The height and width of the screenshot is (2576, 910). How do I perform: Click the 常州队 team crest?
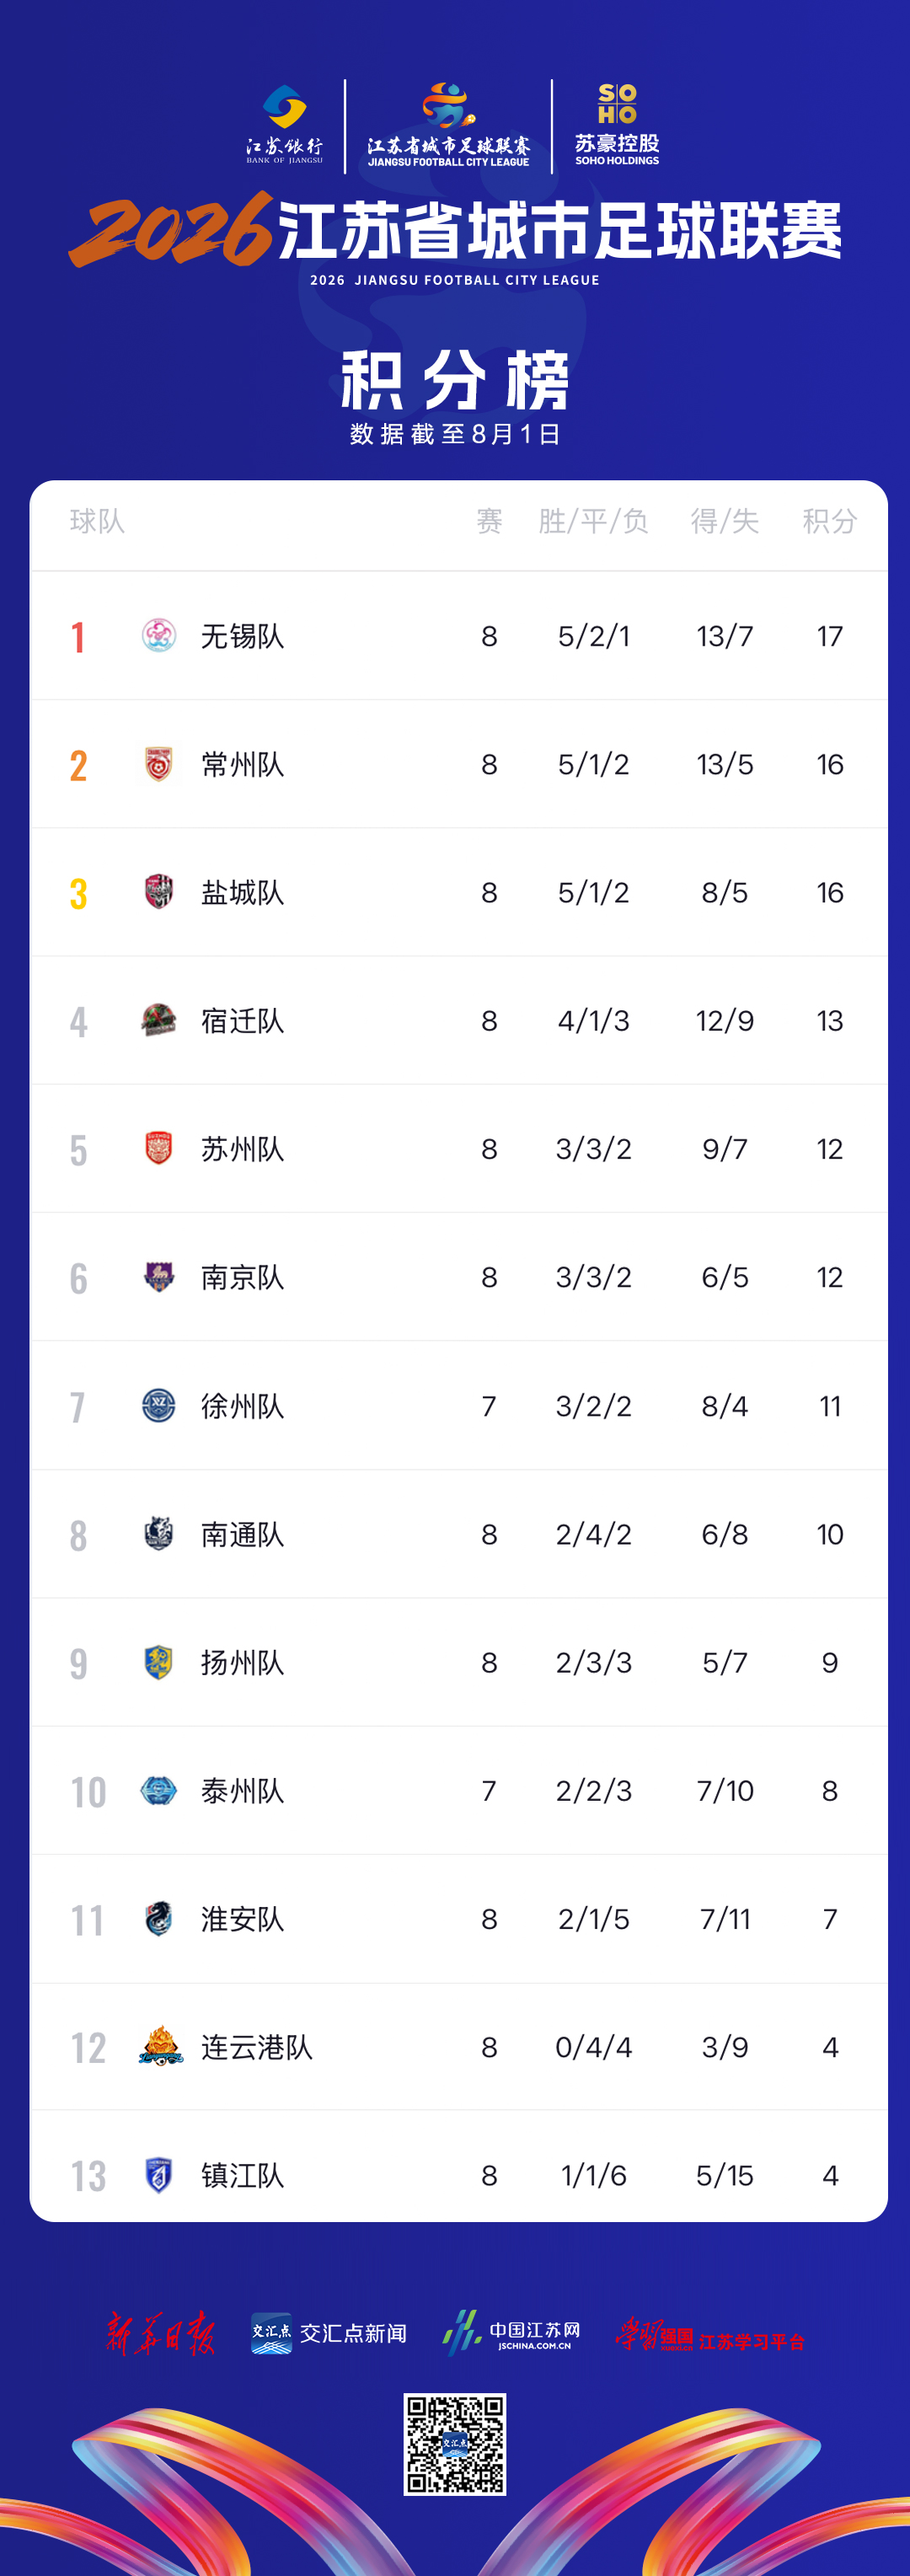point(159,764)
